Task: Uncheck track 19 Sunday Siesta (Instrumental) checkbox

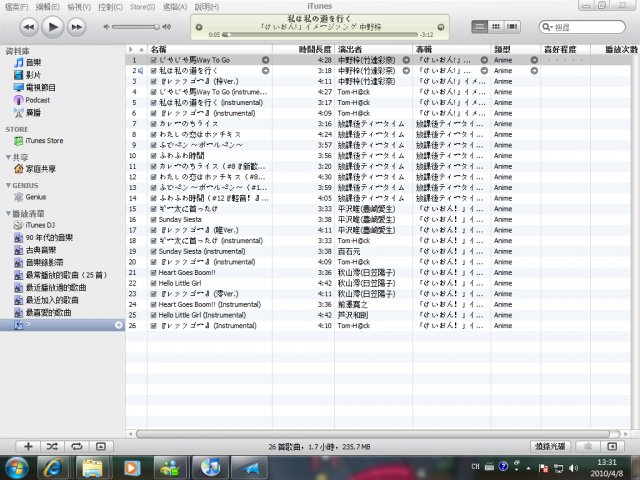Action: pyautogui.click(x=153, y=251)
